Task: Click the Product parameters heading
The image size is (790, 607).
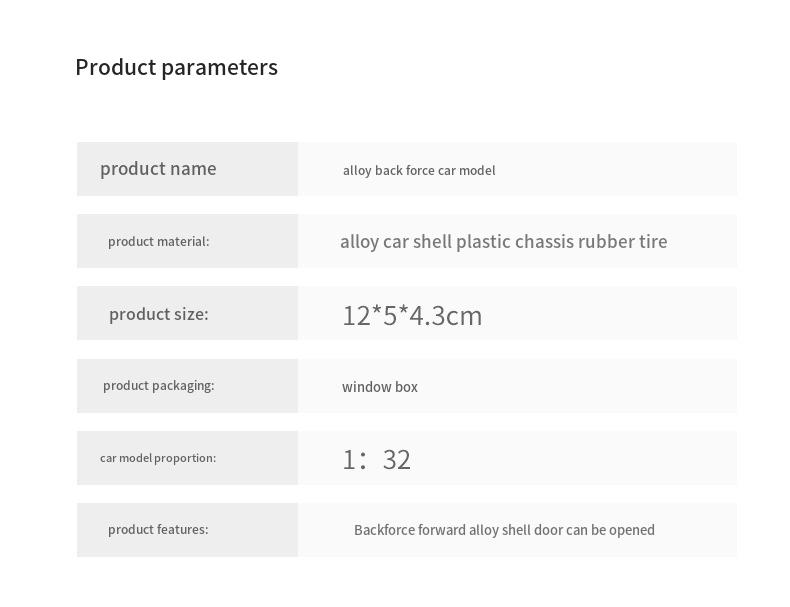Action: click(x=176, y=67)
